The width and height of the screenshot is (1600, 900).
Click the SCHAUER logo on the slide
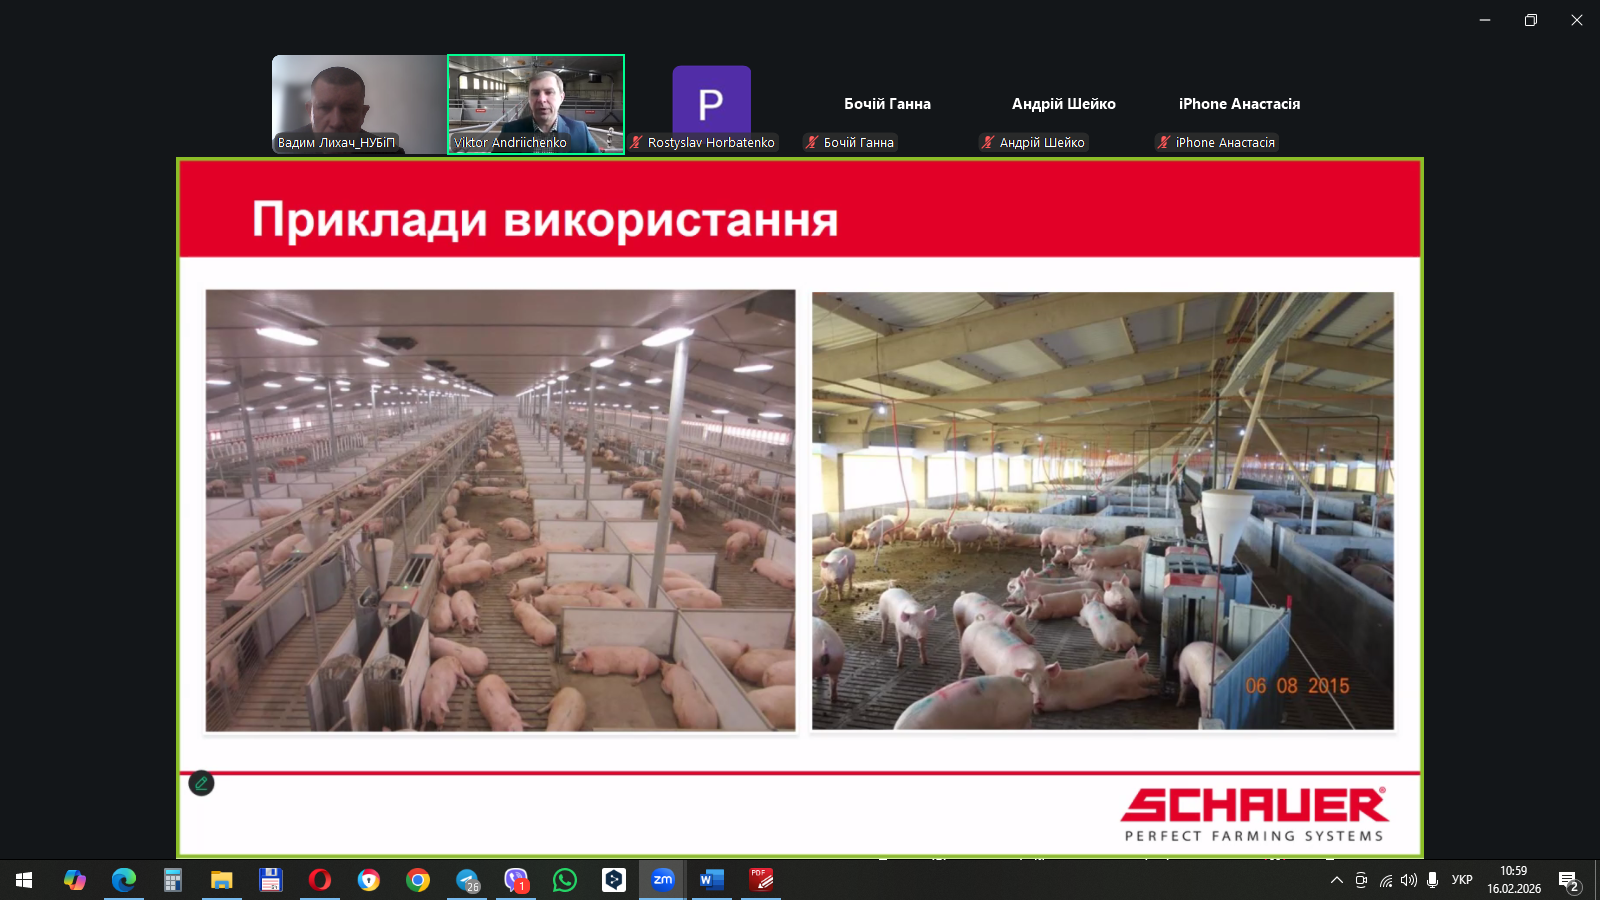point(1255,814)
